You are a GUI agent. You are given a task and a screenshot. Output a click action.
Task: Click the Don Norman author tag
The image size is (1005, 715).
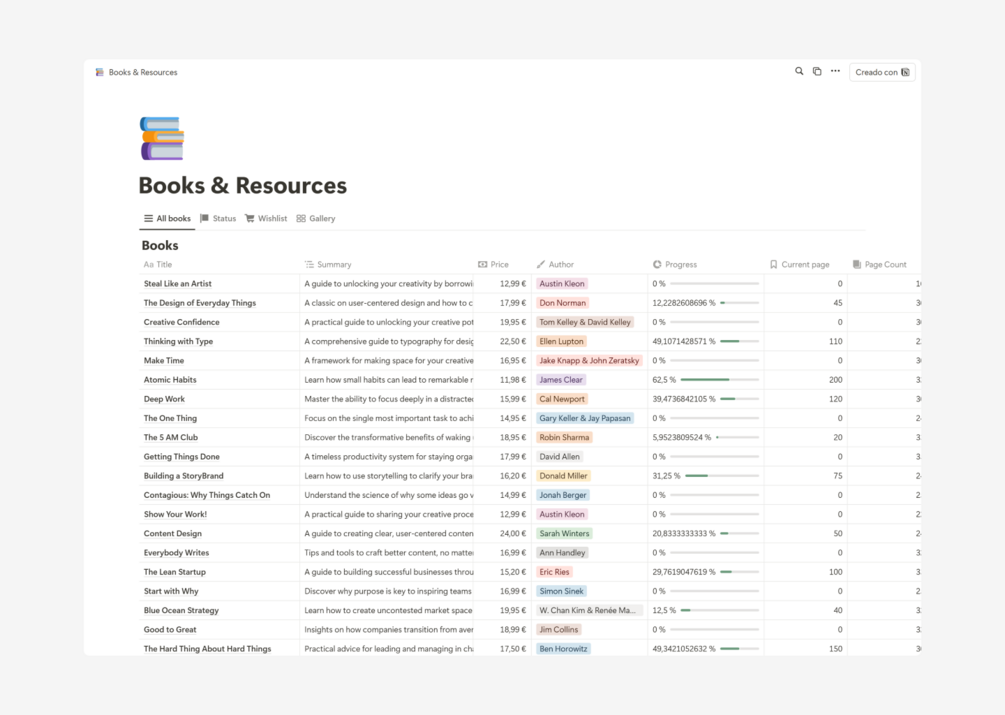(x=562, y=303)
